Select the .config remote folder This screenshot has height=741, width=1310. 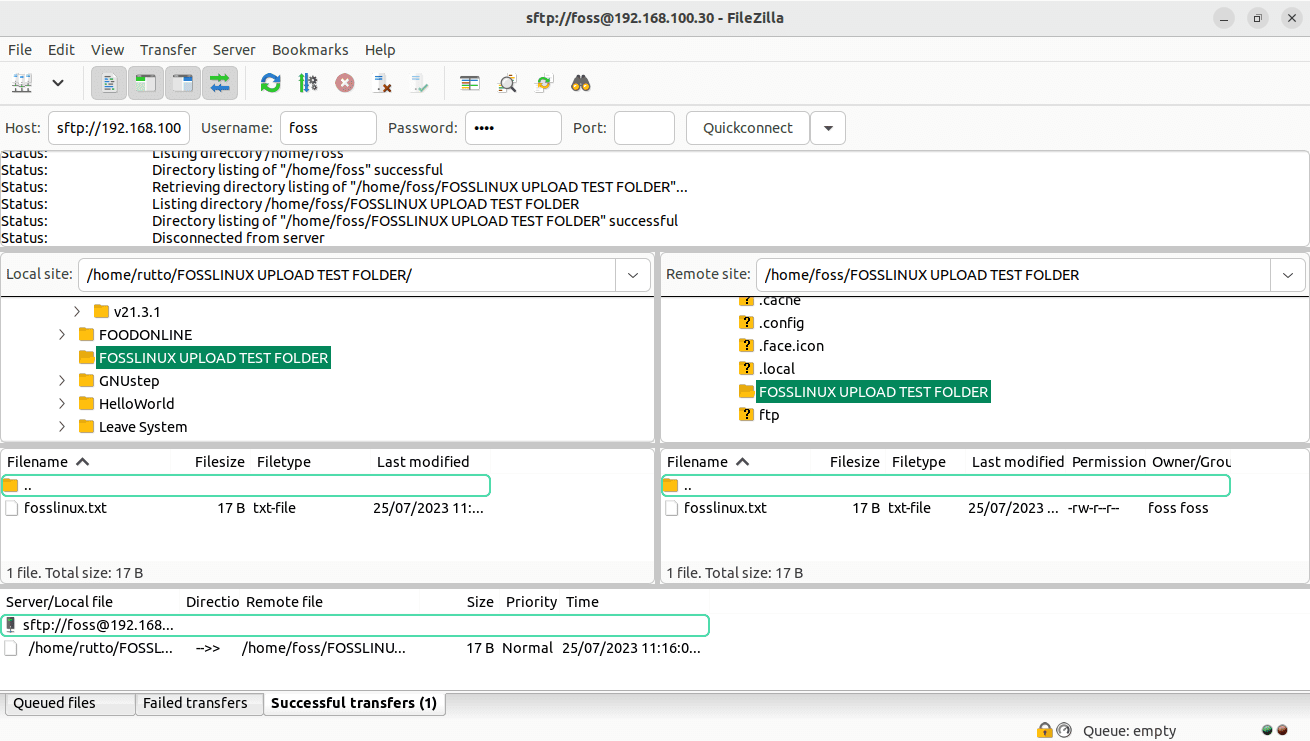[x=781, y=323]
